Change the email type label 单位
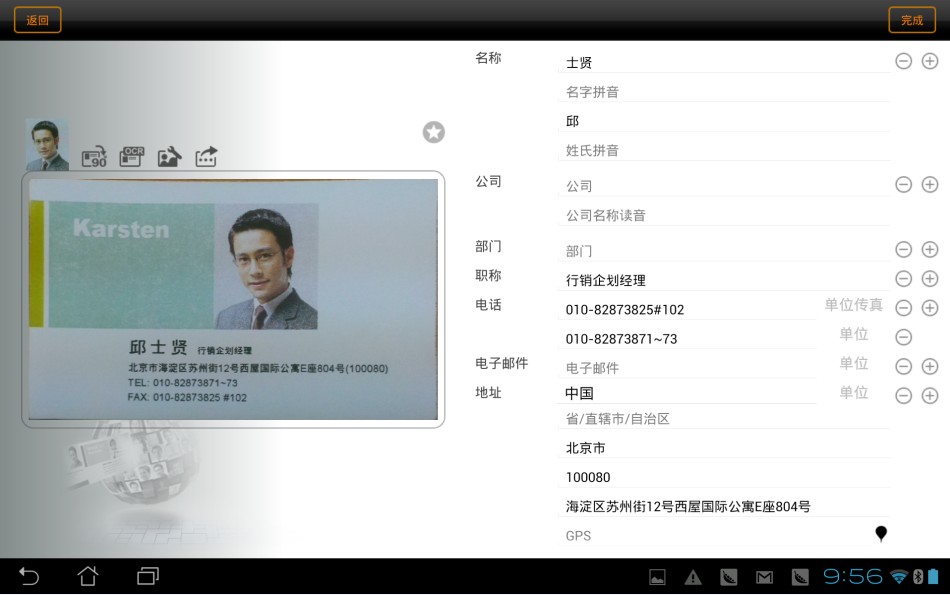Viewport: 950px width, 595px height. click(x=853, y=364)
